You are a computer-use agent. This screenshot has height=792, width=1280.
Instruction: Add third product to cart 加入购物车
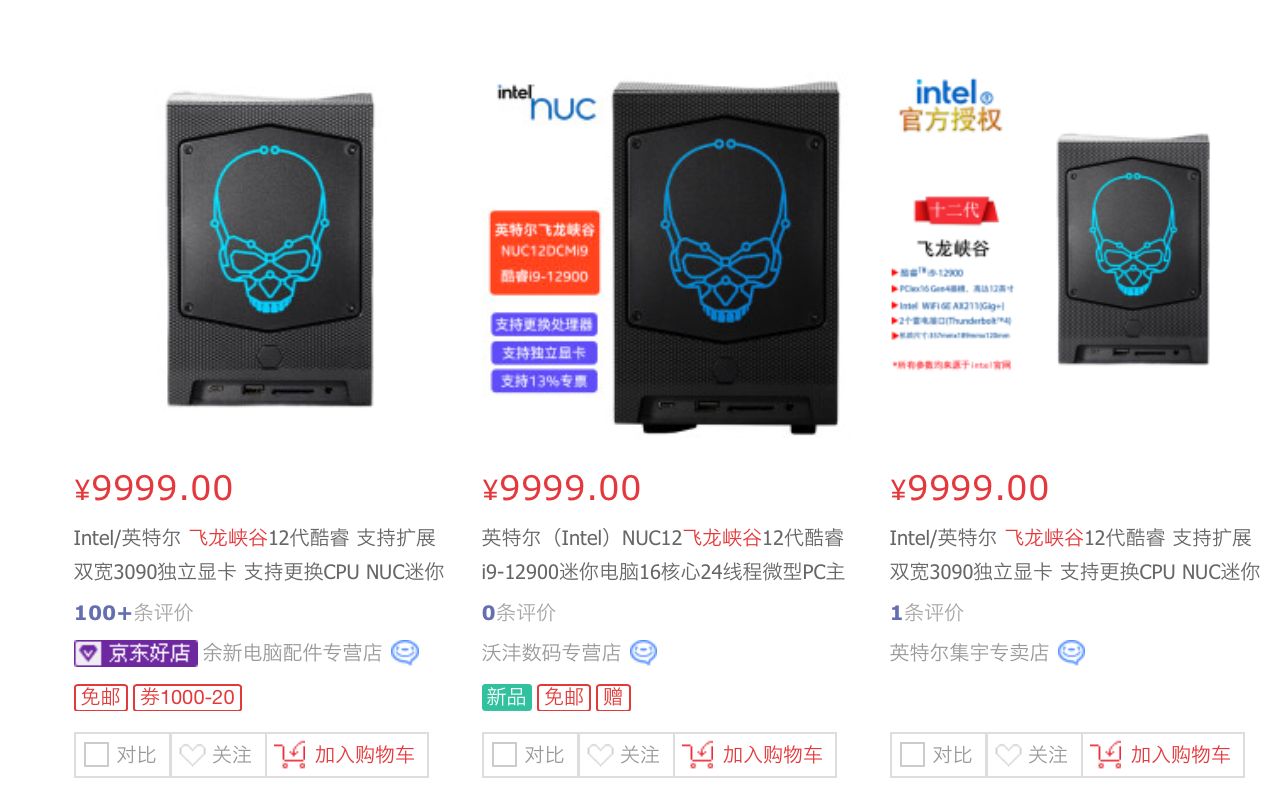[x=1163, y=755]
